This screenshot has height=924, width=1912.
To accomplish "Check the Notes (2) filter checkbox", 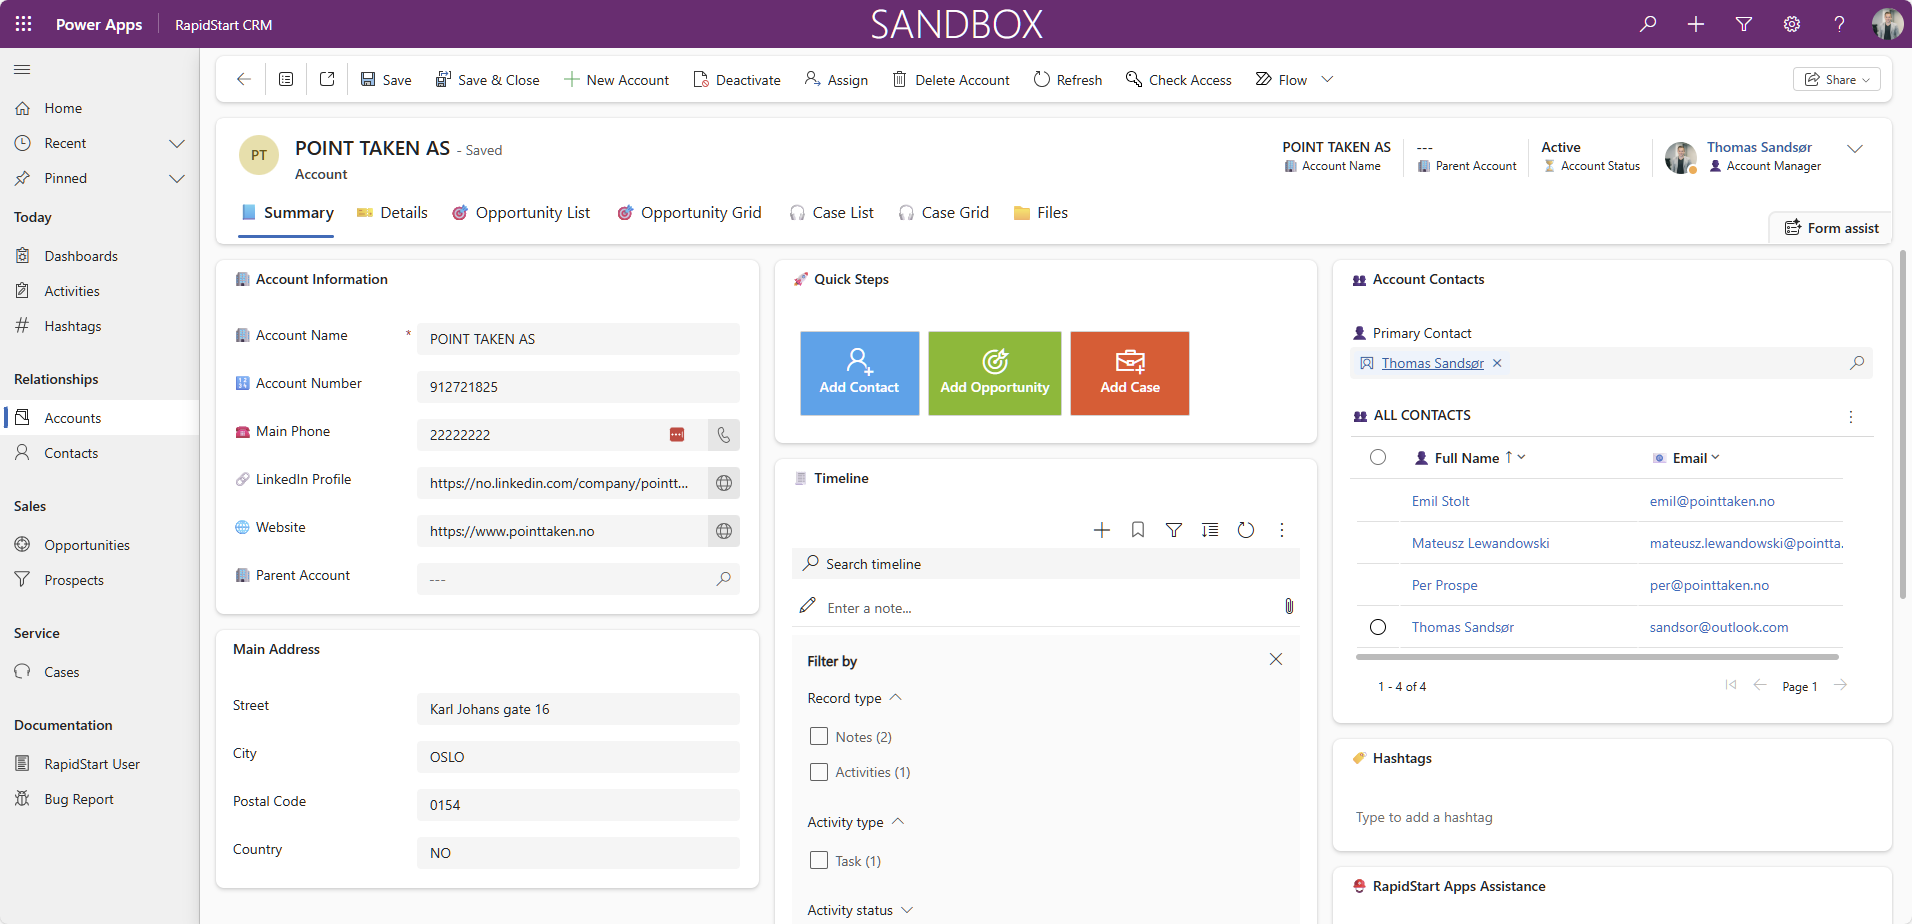I will (819, 736).
